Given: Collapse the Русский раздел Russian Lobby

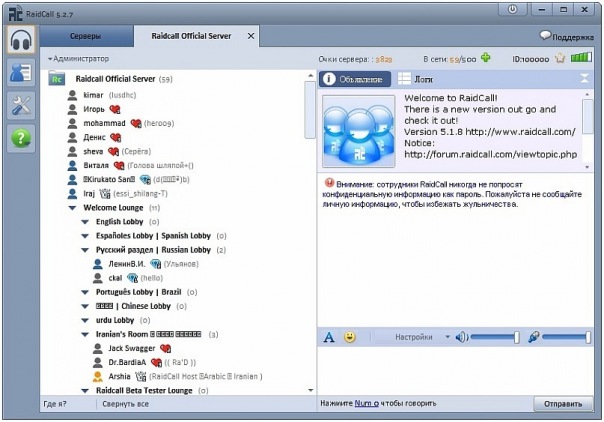Looking at the screenshot, I should tap(85, 250).
